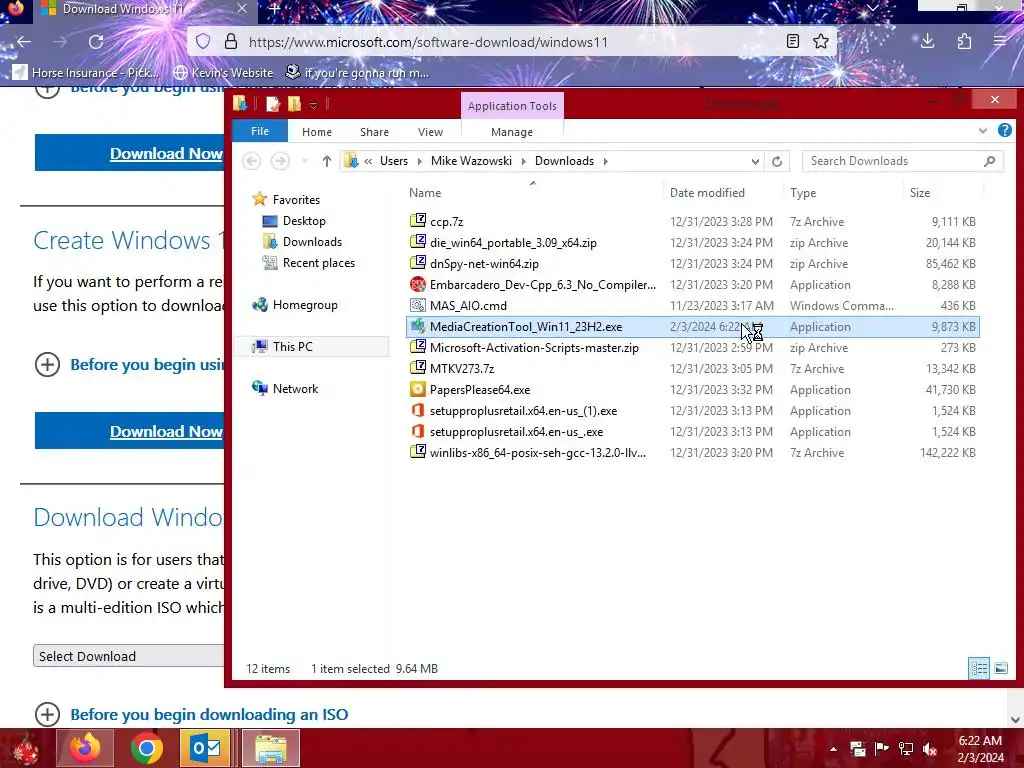Click the tracking protection shield icon
Screen dimensions: 1024x768
203,42
